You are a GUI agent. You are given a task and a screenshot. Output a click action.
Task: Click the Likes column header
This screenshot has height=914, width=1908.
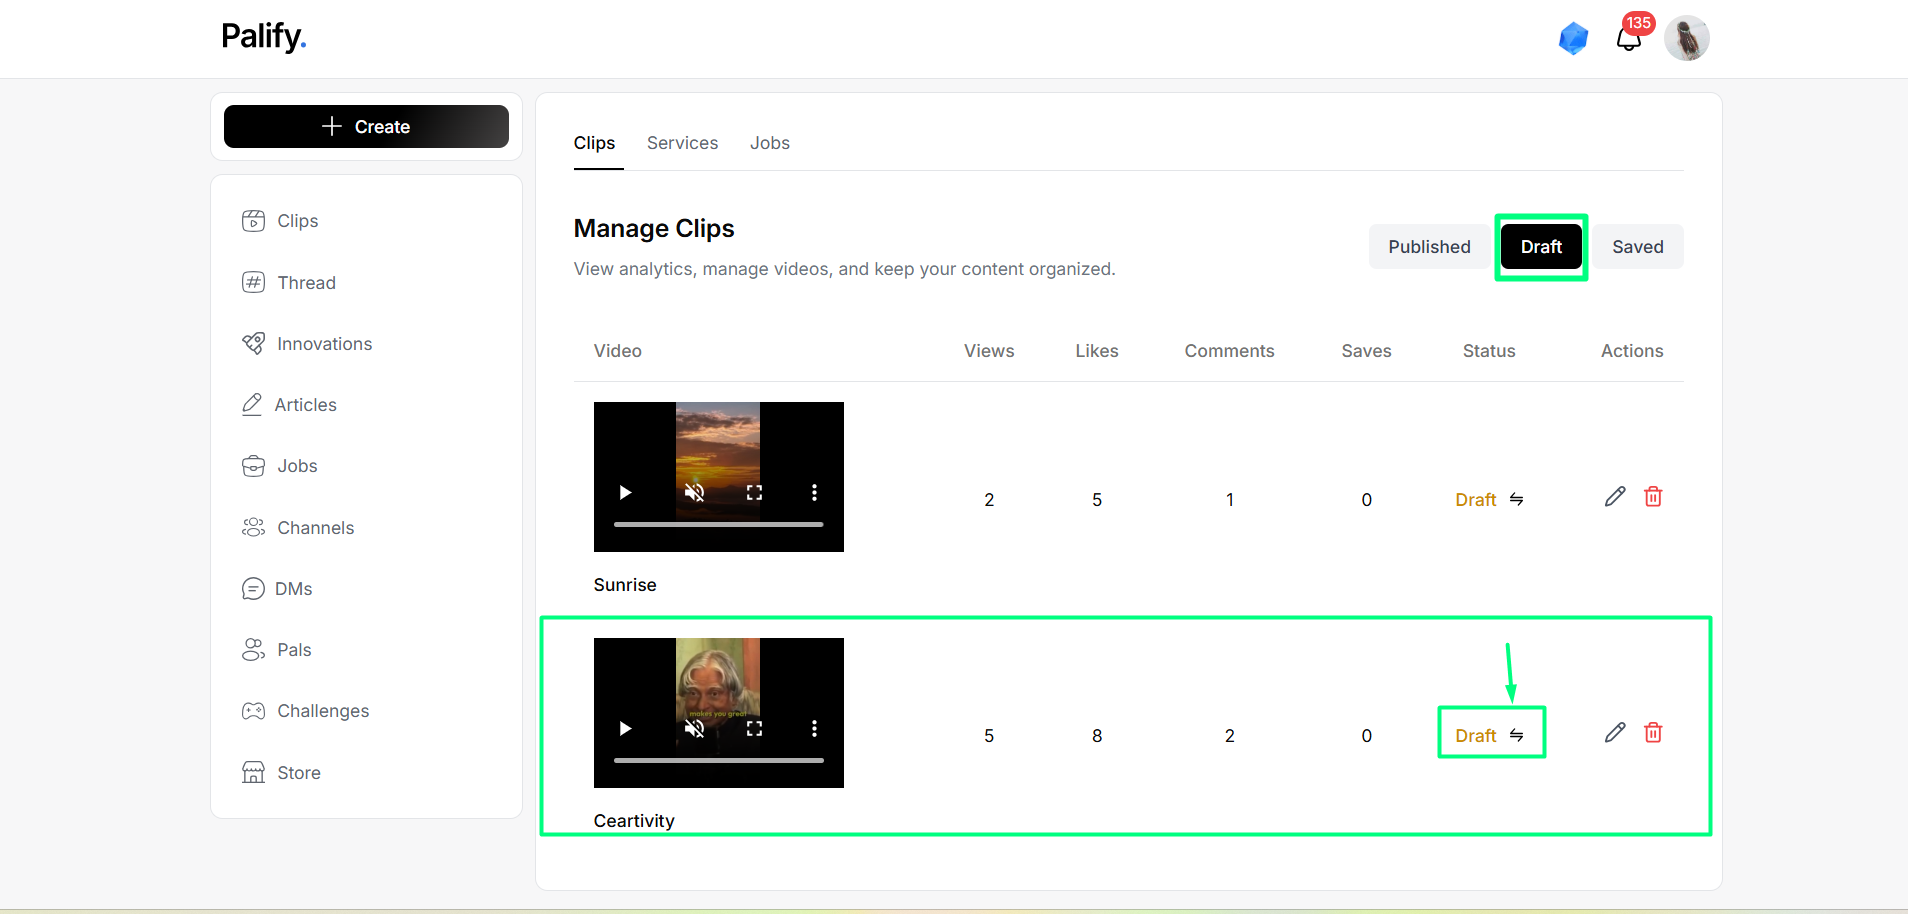coord(1097,351)
